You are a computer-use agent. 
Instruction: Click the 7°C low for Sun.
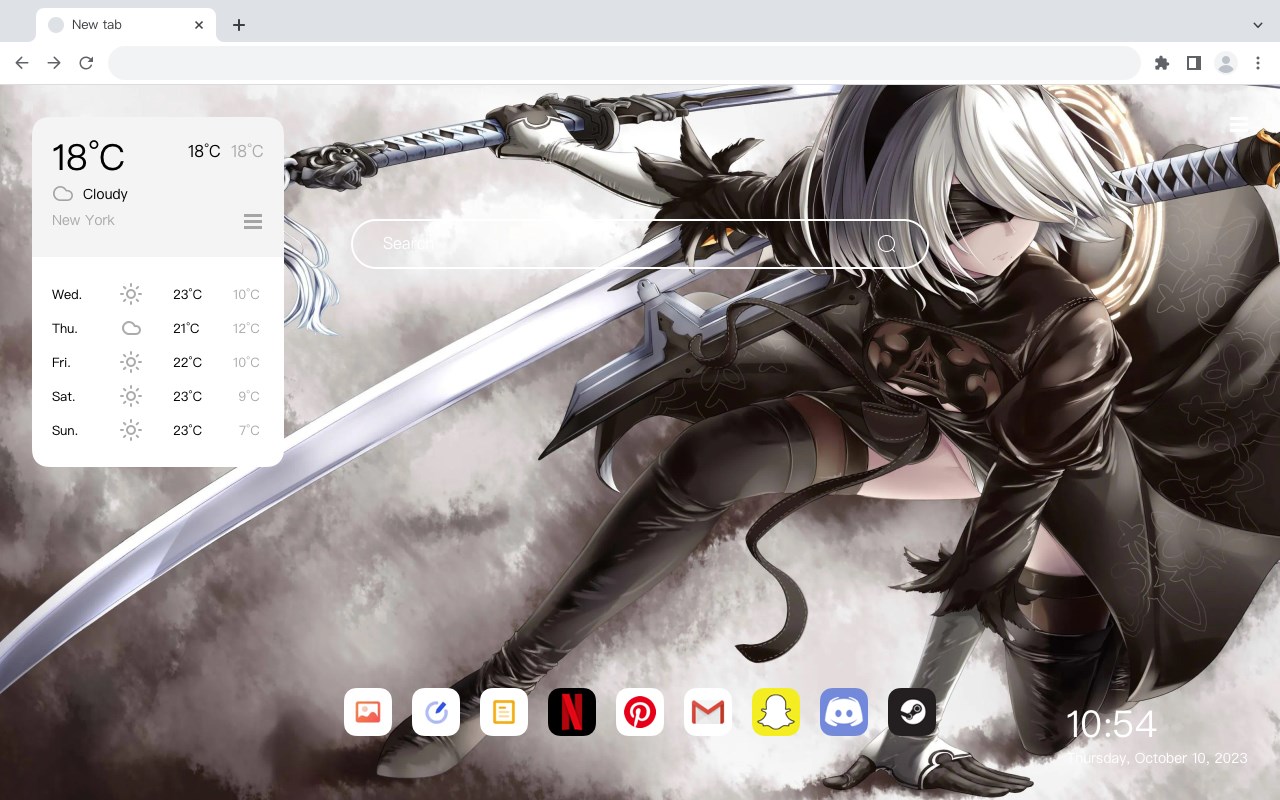[x=249, y=430]
